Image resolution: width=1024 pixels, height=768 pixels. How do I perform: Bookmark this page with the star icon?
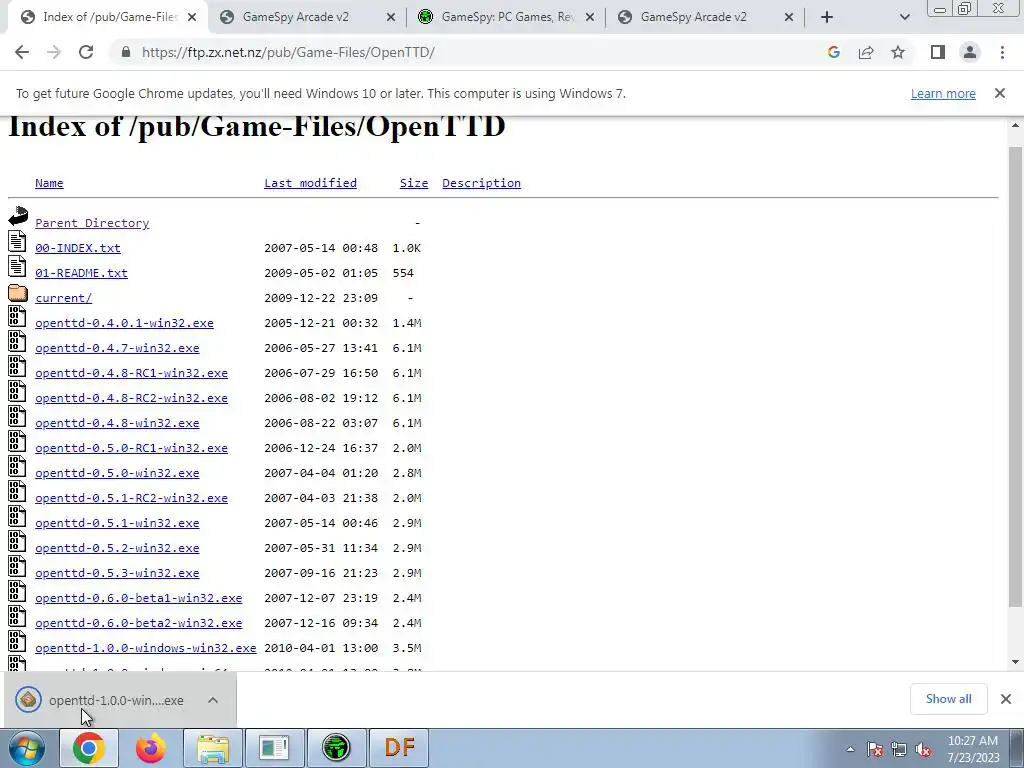coord(898,52)
